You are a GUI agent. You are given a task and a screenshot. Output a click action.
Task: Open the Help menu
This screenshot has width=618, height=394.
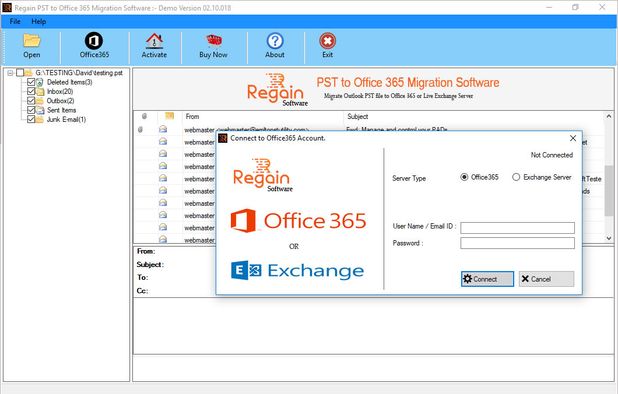[x=39, y=21]
